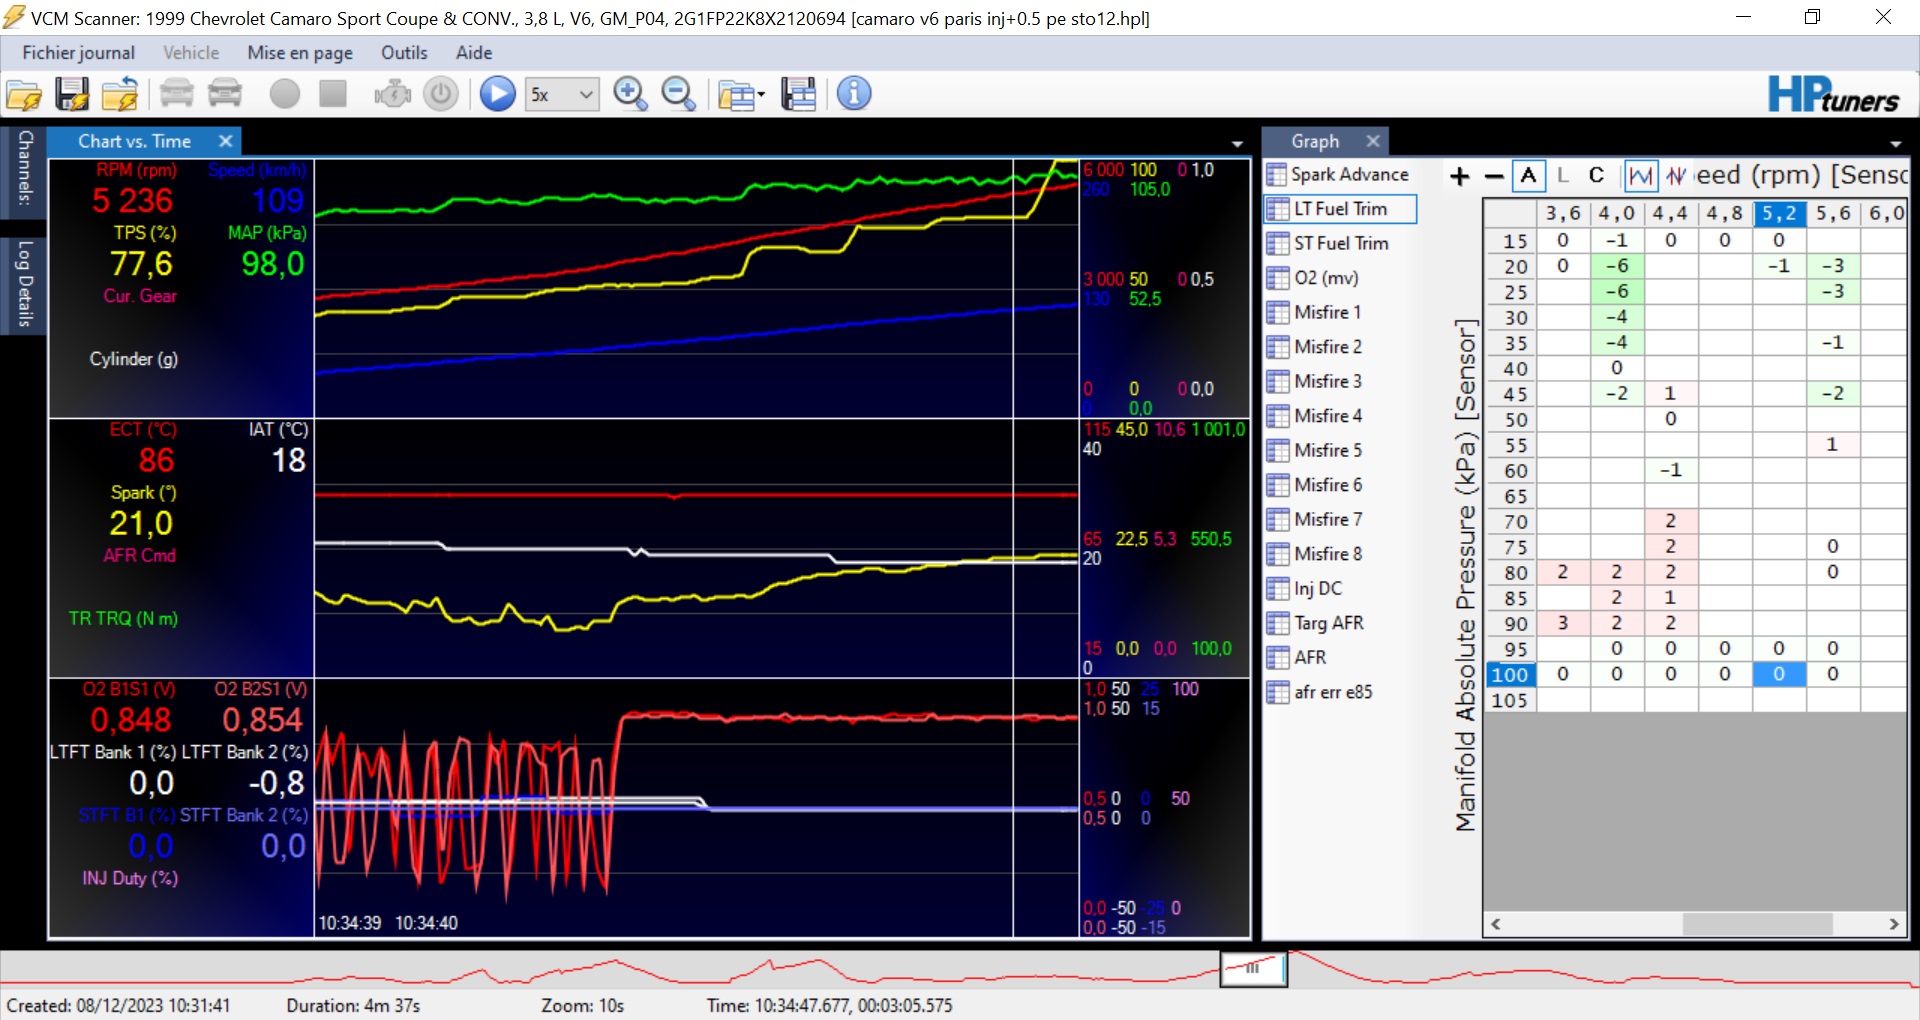
Task: Select the Spark Advance graph
Action: pos(1348,174)
